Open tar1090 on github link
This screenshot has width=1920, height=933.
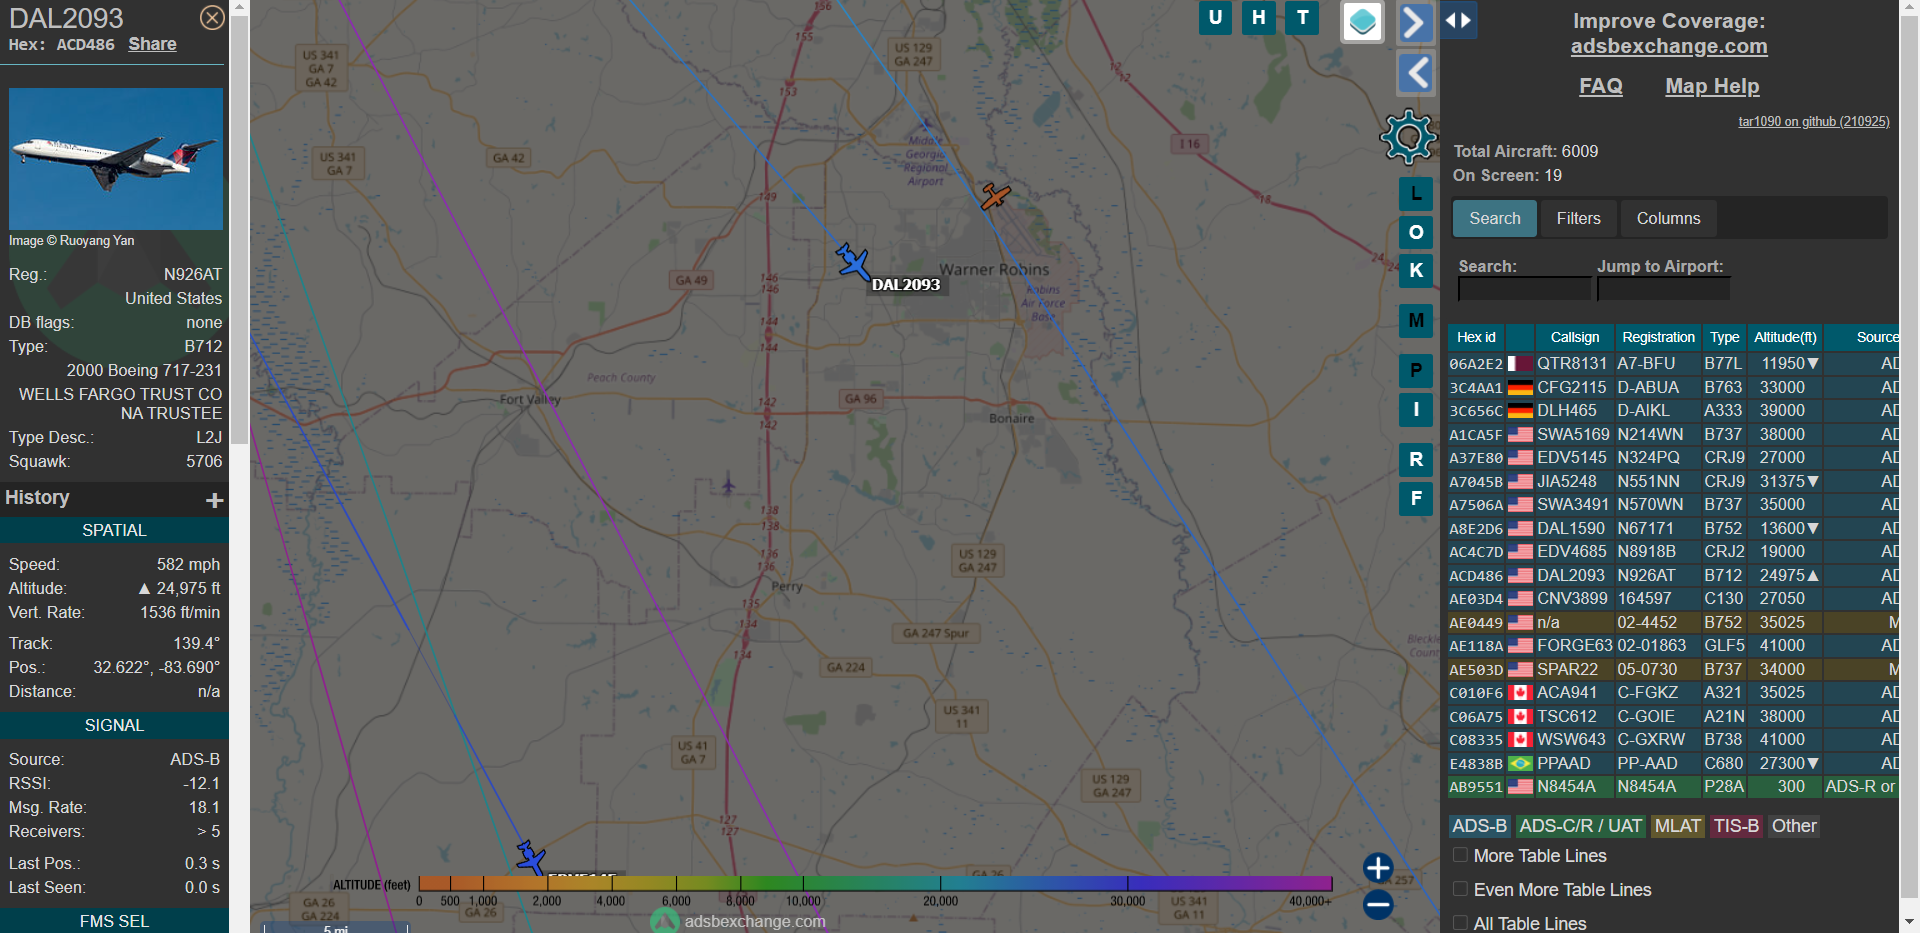pyautogui.click(x=1814, y=121)
